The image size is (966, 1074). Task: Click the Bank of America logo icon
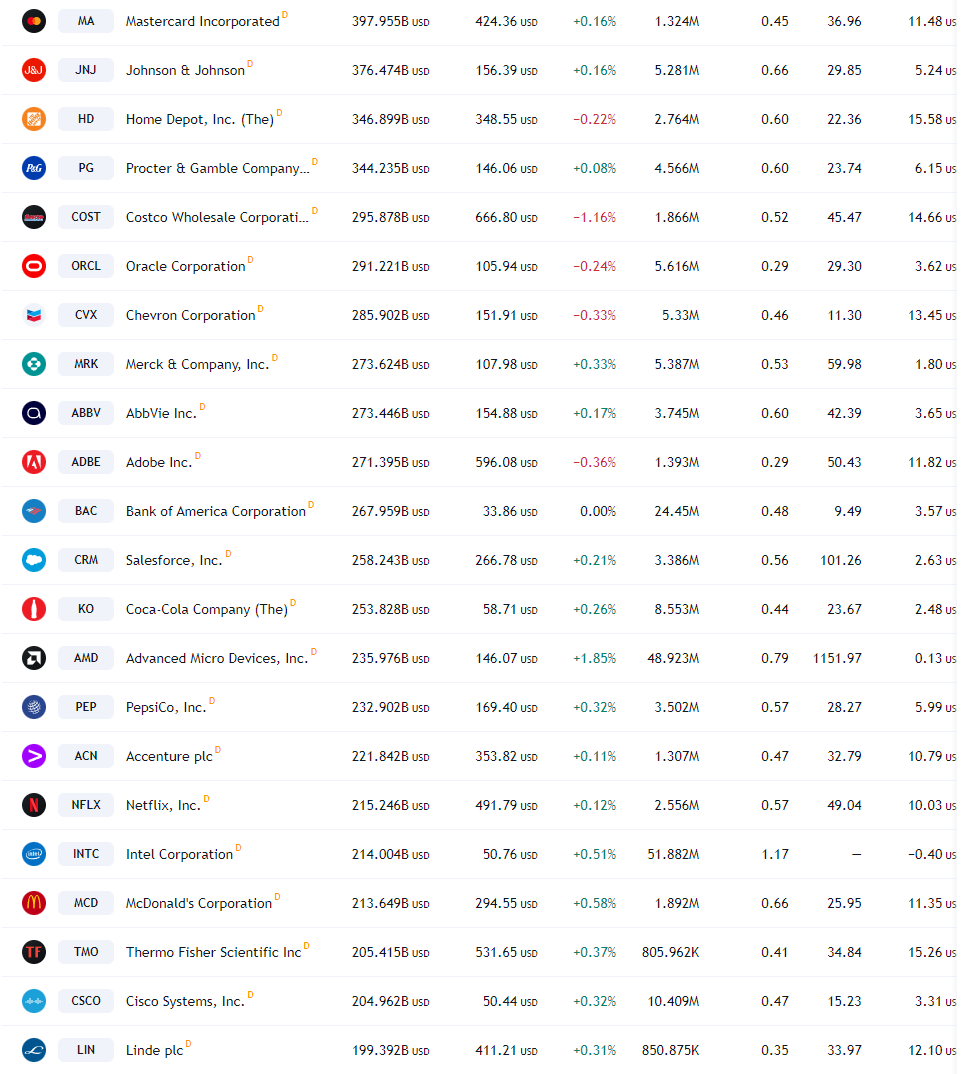pos(34,511)
